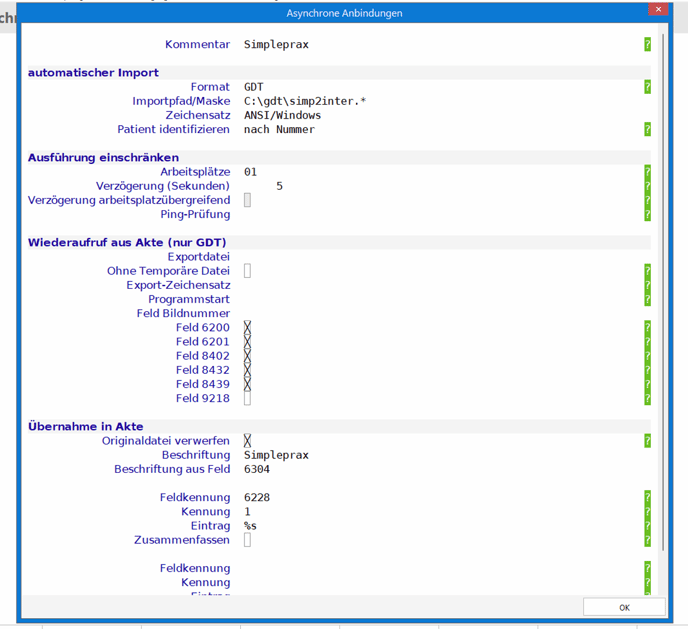Open help icon for Export-Zeichensatz
The width and height of the screenshot is (688, 629).
647,285
